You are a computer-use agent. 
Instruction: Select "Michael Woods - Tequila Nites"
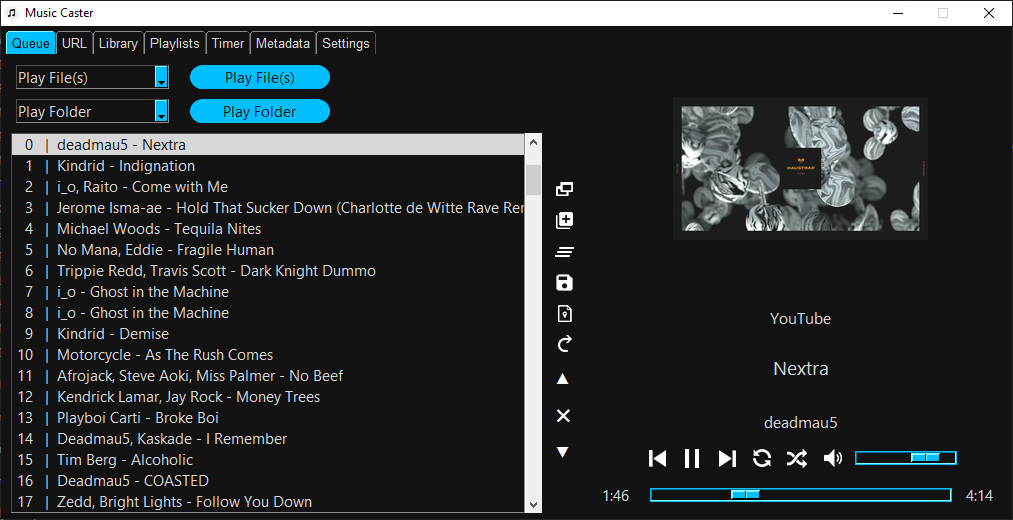268,229
